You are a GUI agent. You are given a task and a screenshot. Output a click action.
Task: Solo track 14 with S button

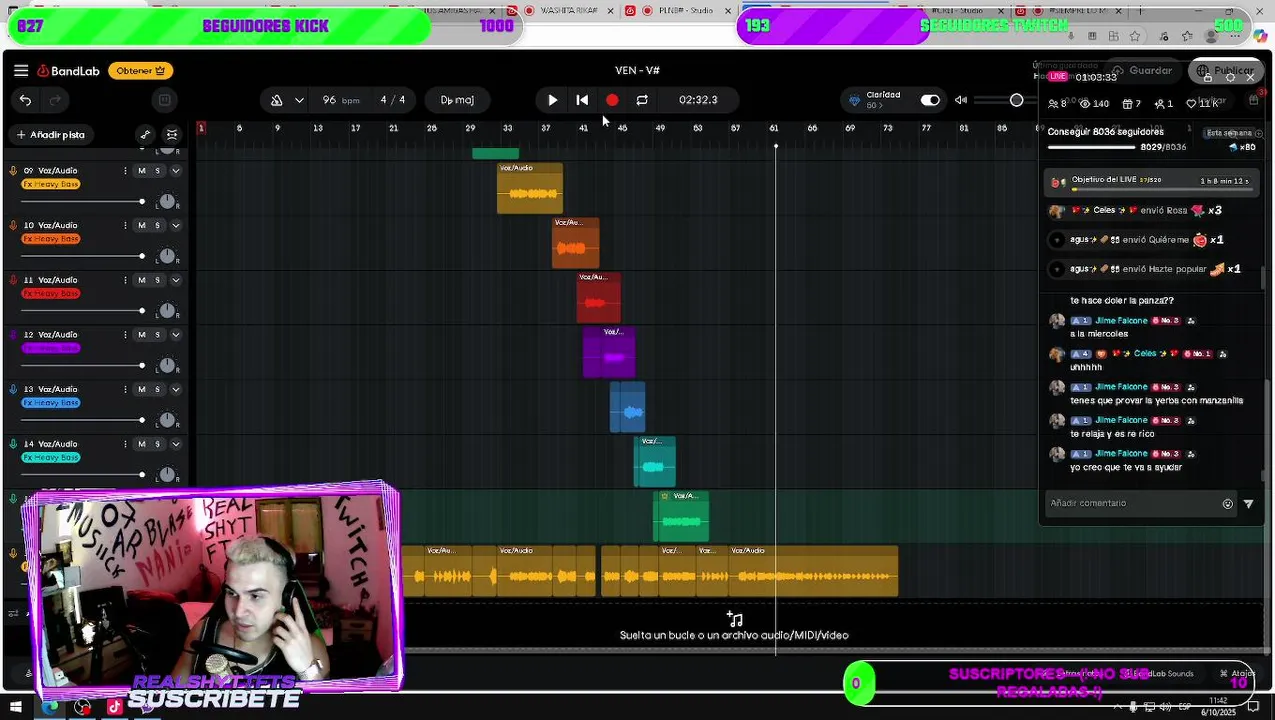(157, 444)
